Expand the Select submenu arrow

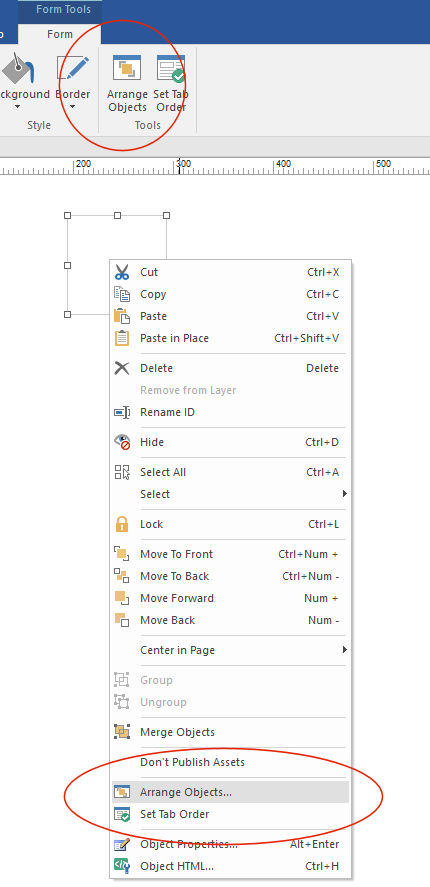(344, 494)
